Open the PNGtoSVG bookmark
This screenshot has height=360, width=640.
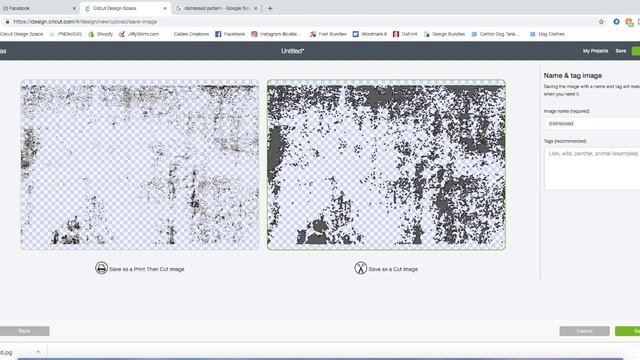66,34
